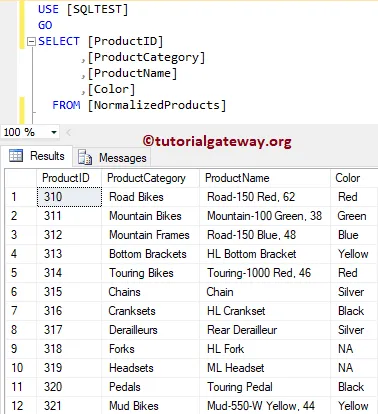This screenshot has height=414, width=378.
Task: Click the Green color cell
Action: pos(354,216)
